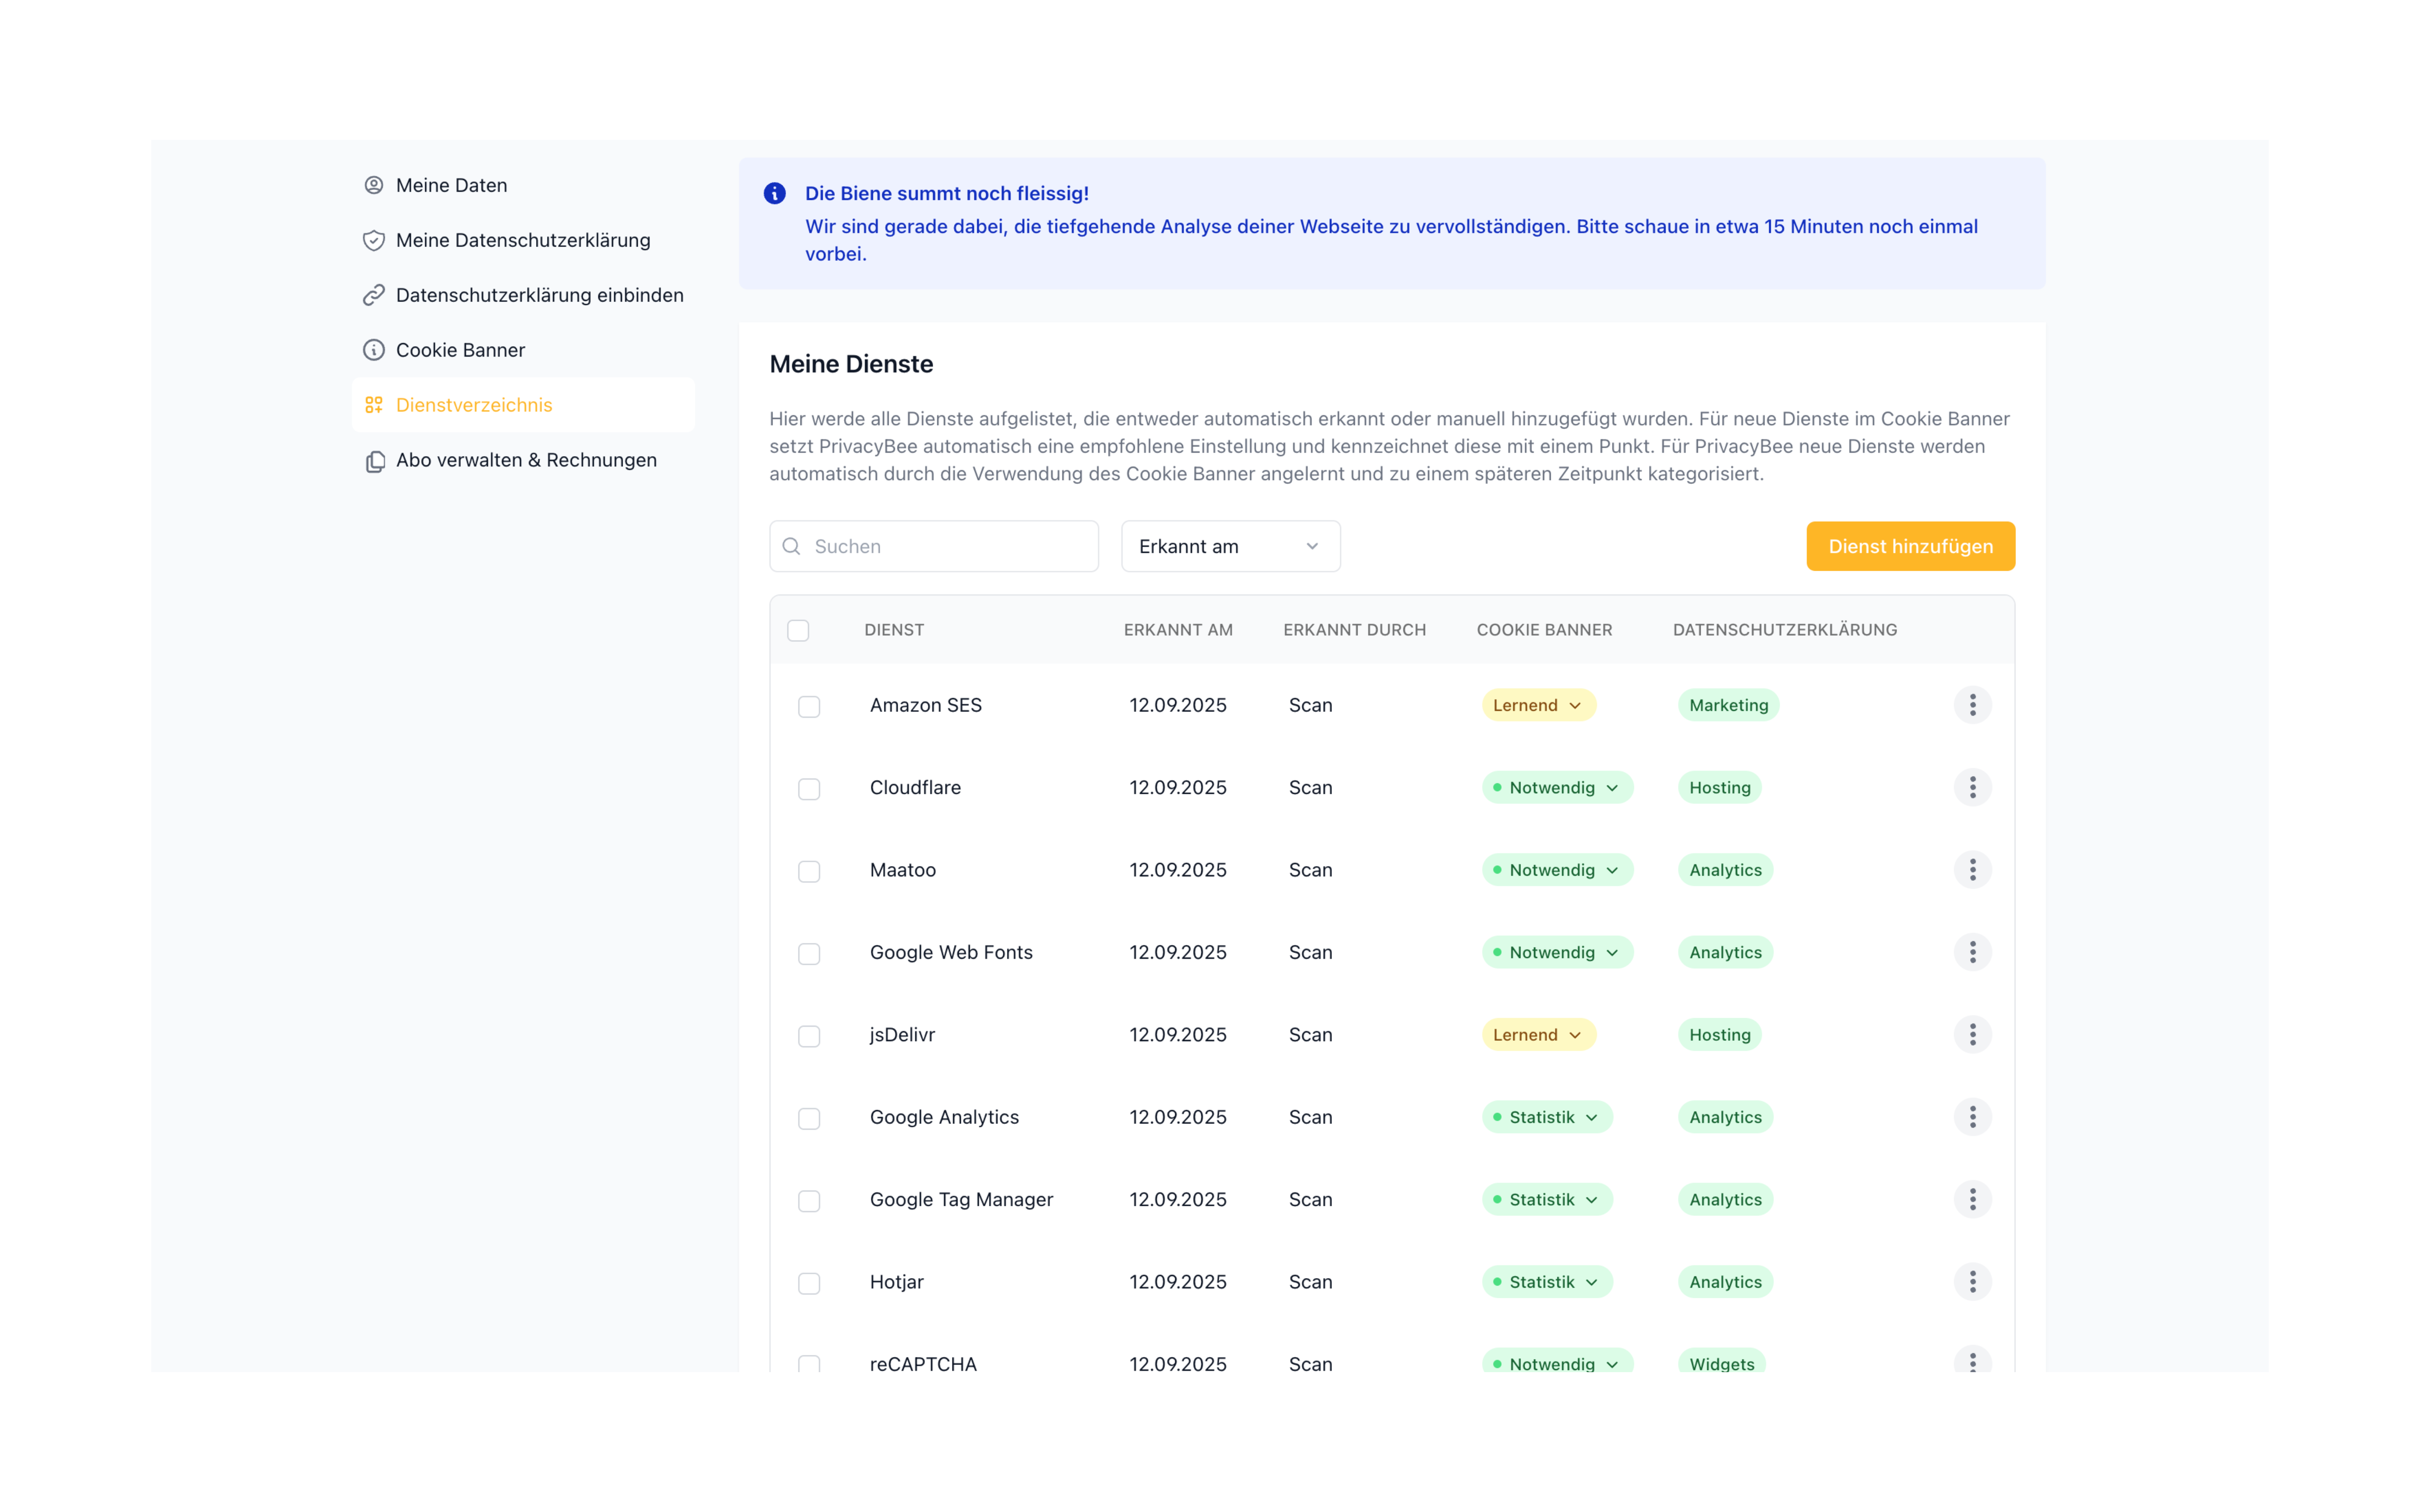Viewport: 2420px width, 1512px height.
Task: Click the user icon beside Meine Daten
Action: coord(373,185)
